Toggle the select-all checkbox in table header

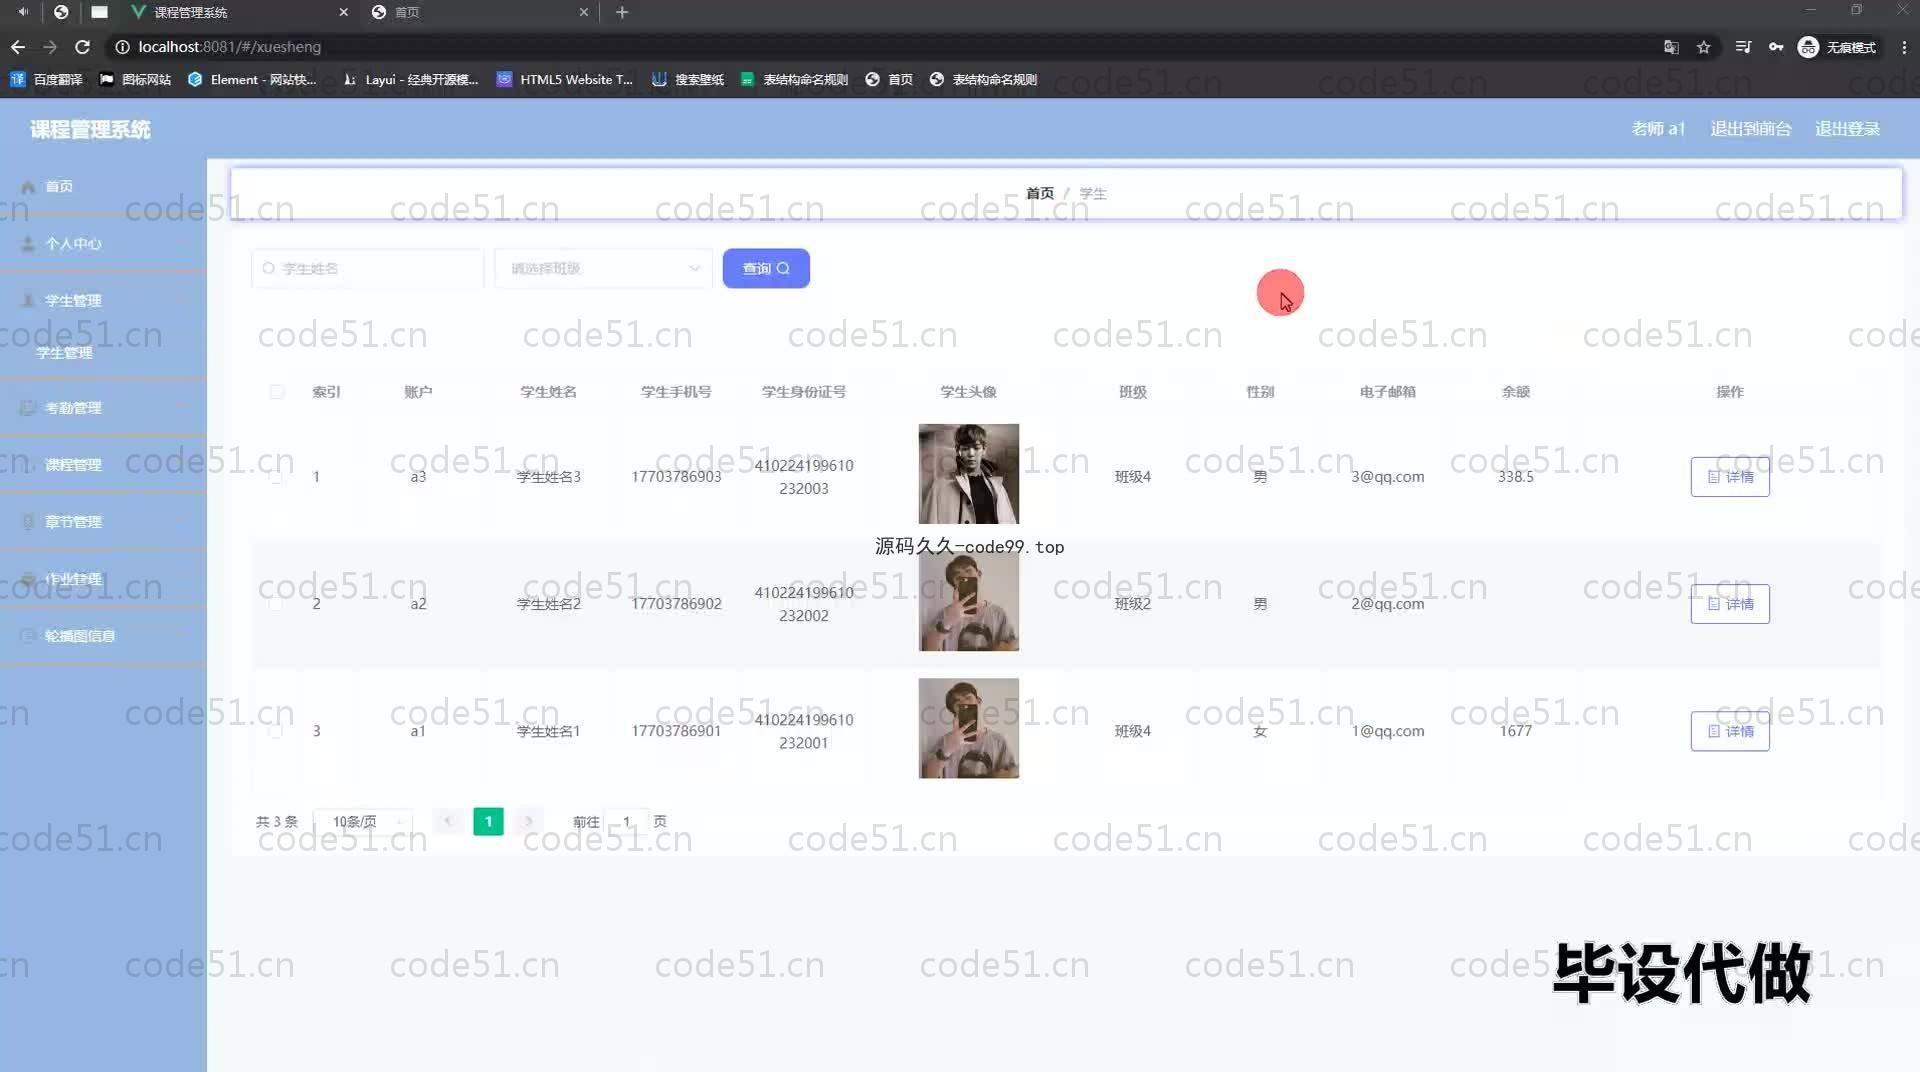pos(277,392)
